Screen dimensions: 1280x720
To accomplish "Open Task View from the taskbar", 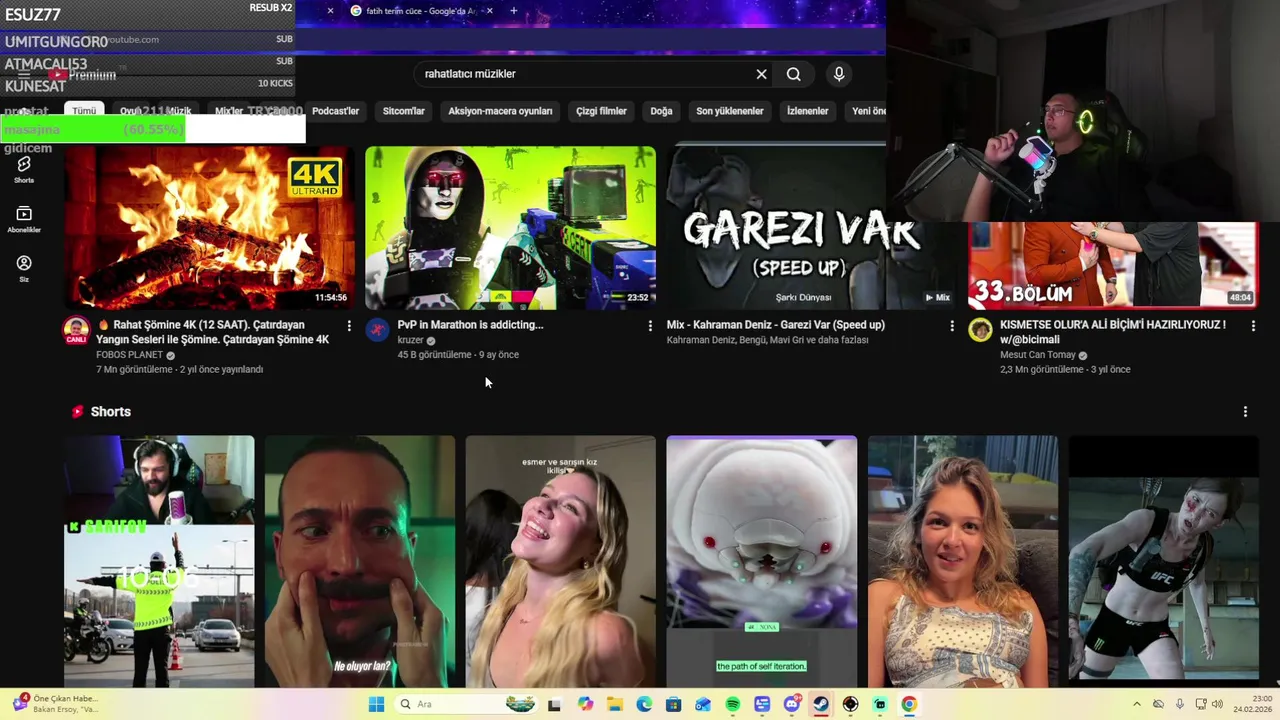I will coord(555,704).
